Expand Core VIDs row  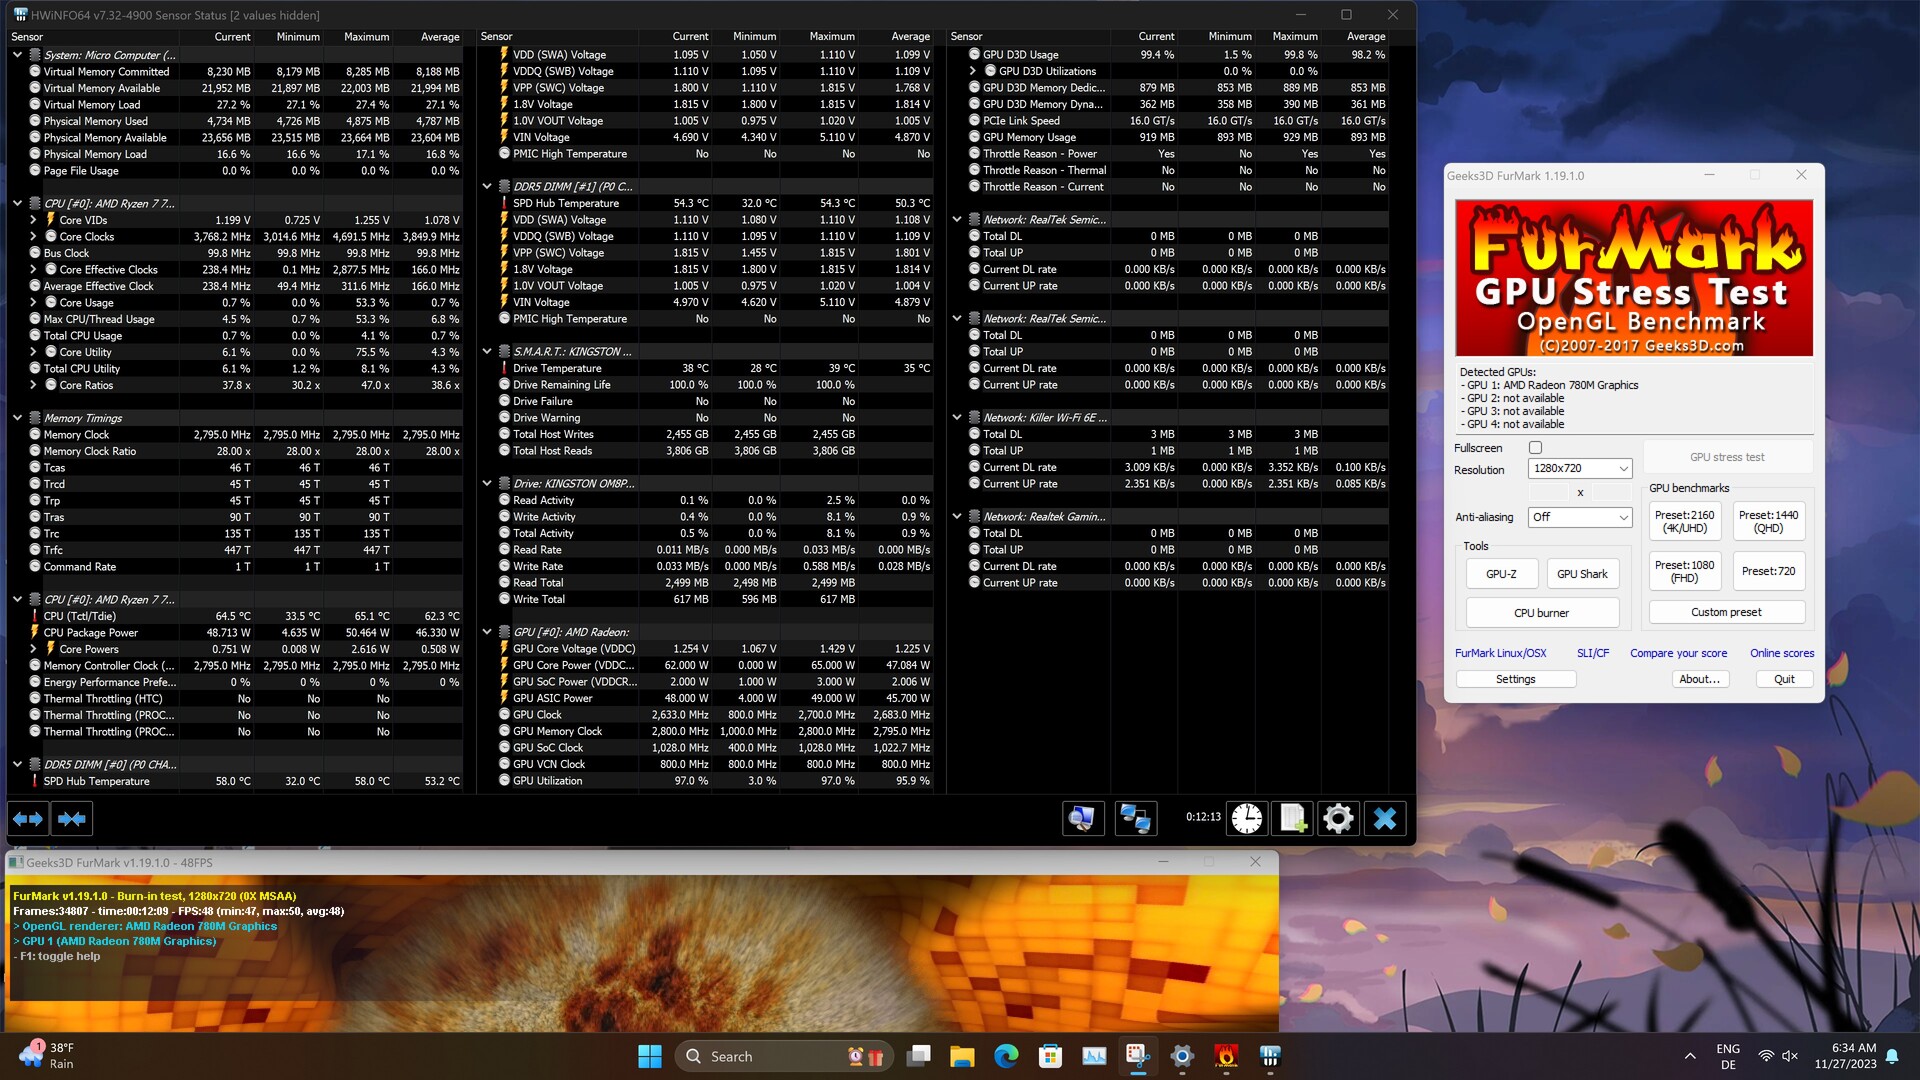[33, 220]
